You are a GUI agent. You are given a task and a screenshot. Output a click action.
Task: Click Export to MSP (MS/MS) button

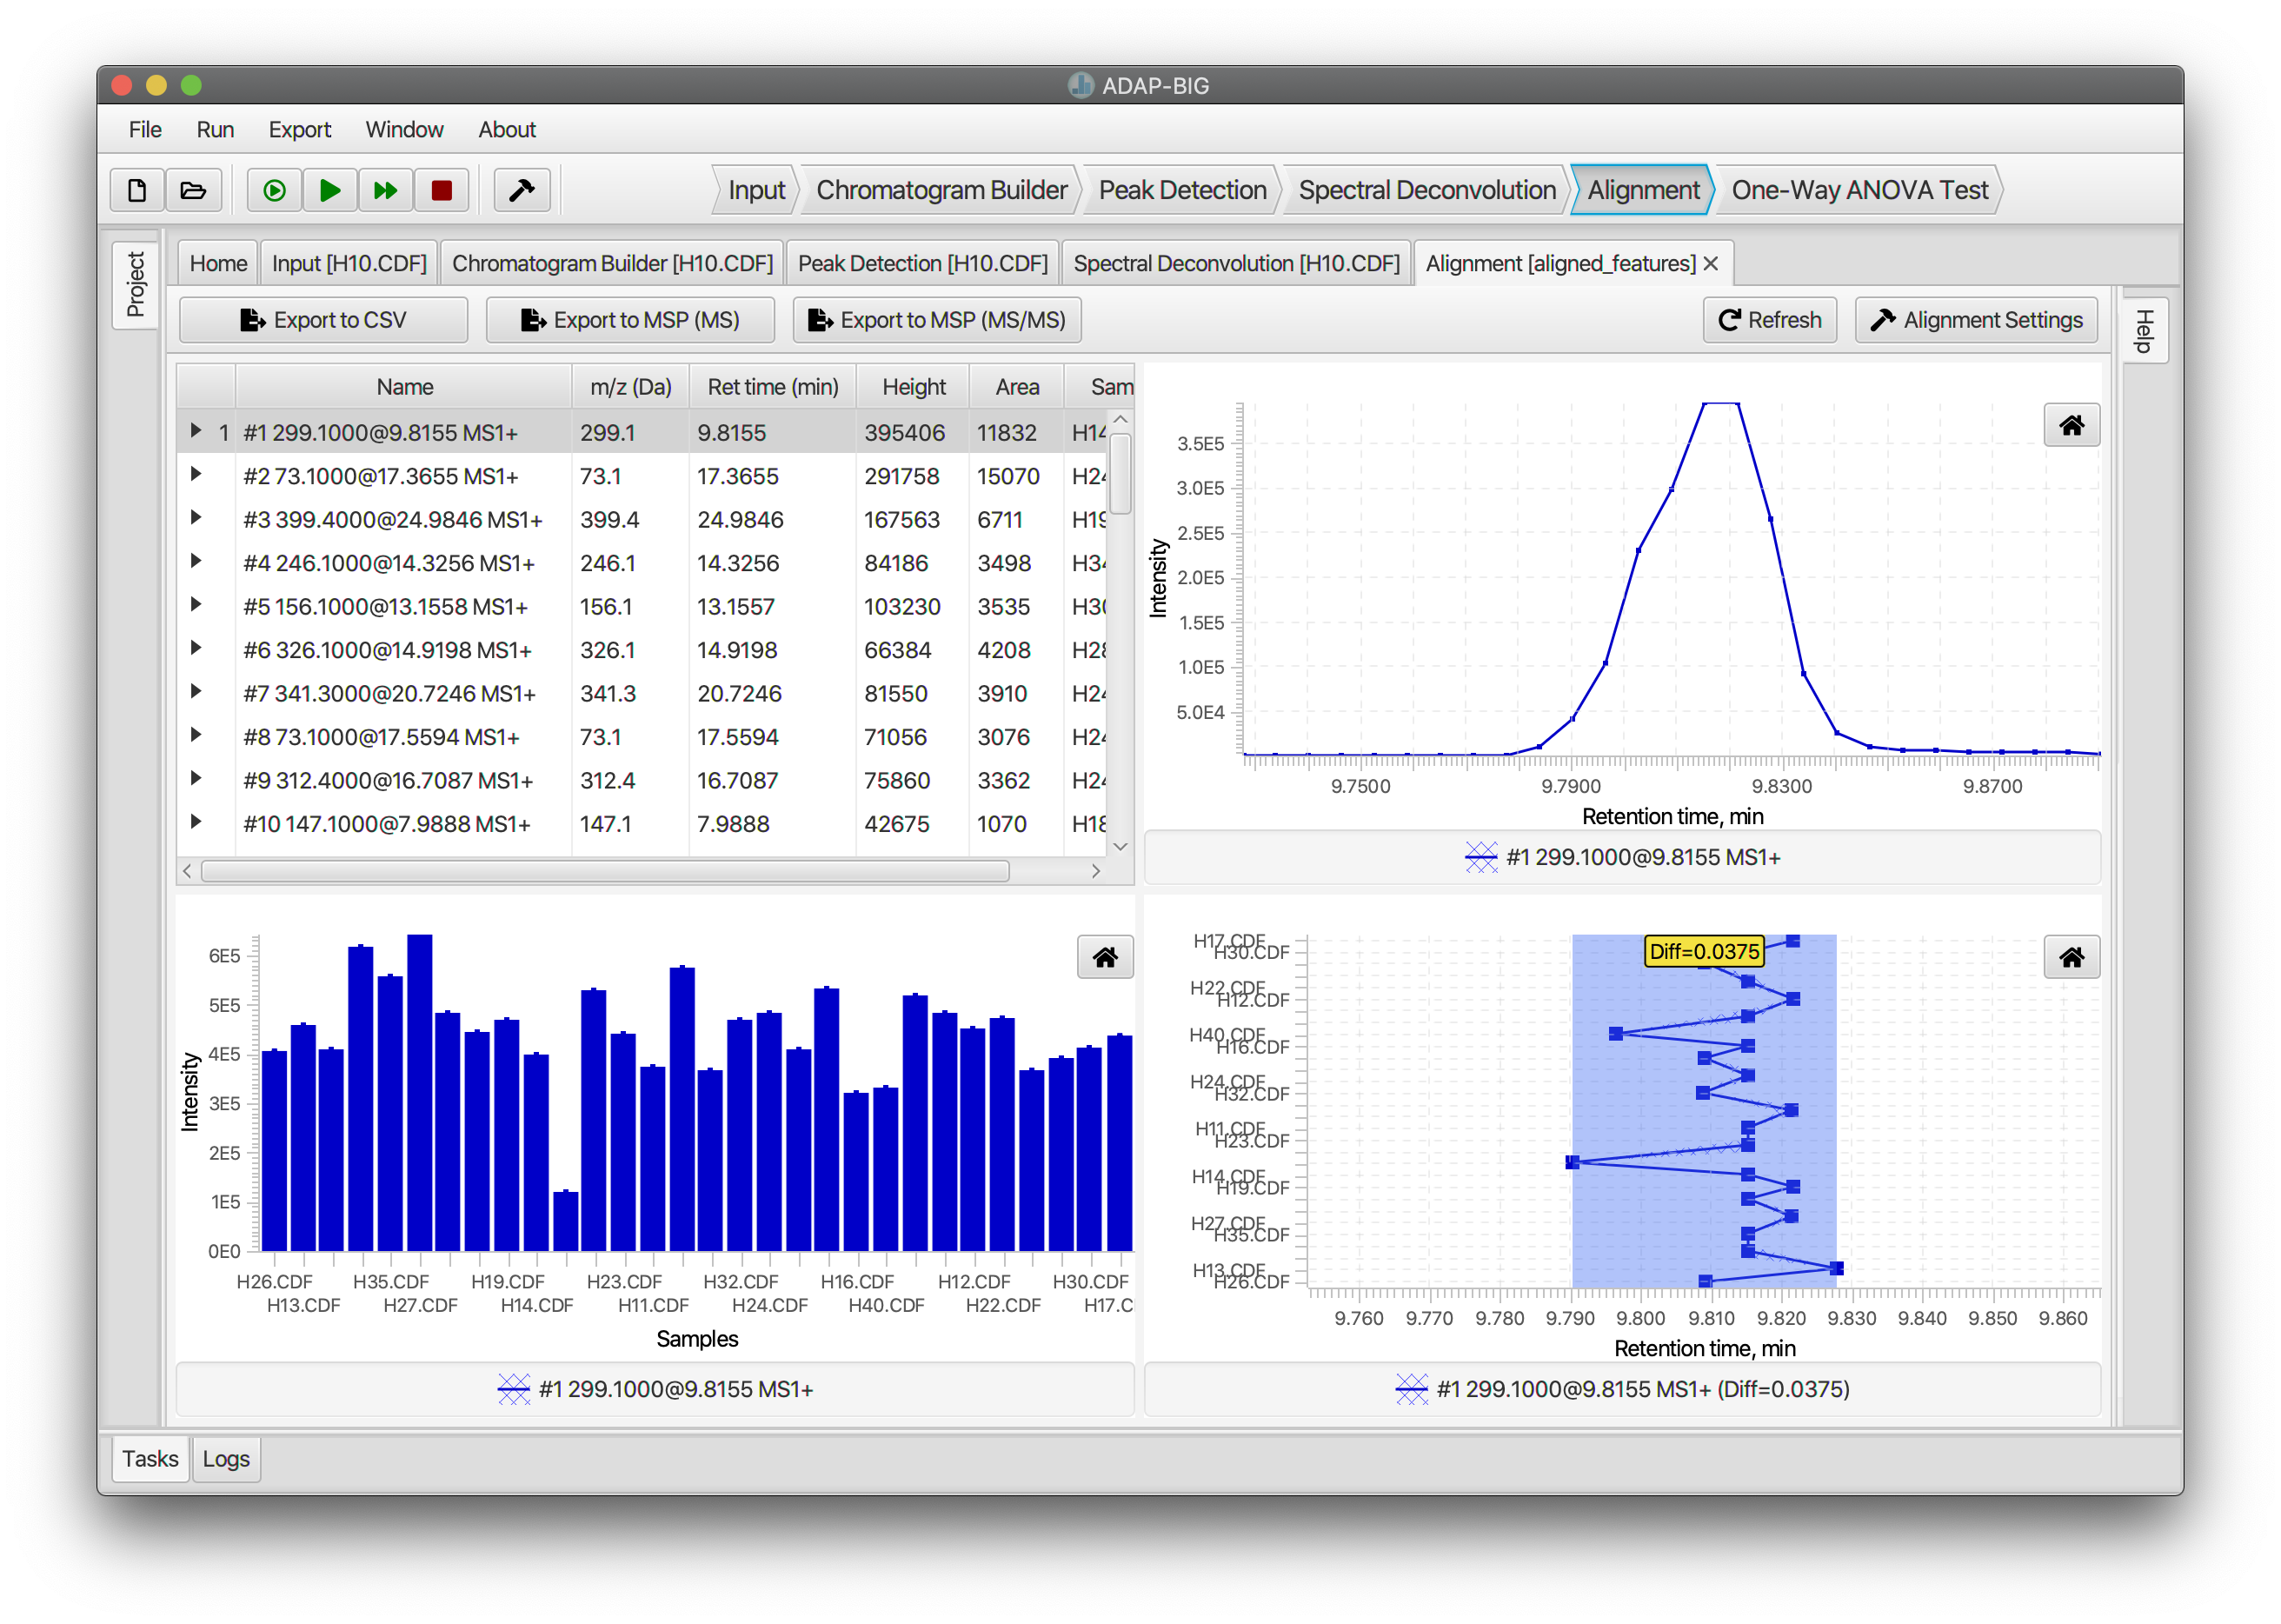pyautogui.click(x=937, y=320)
